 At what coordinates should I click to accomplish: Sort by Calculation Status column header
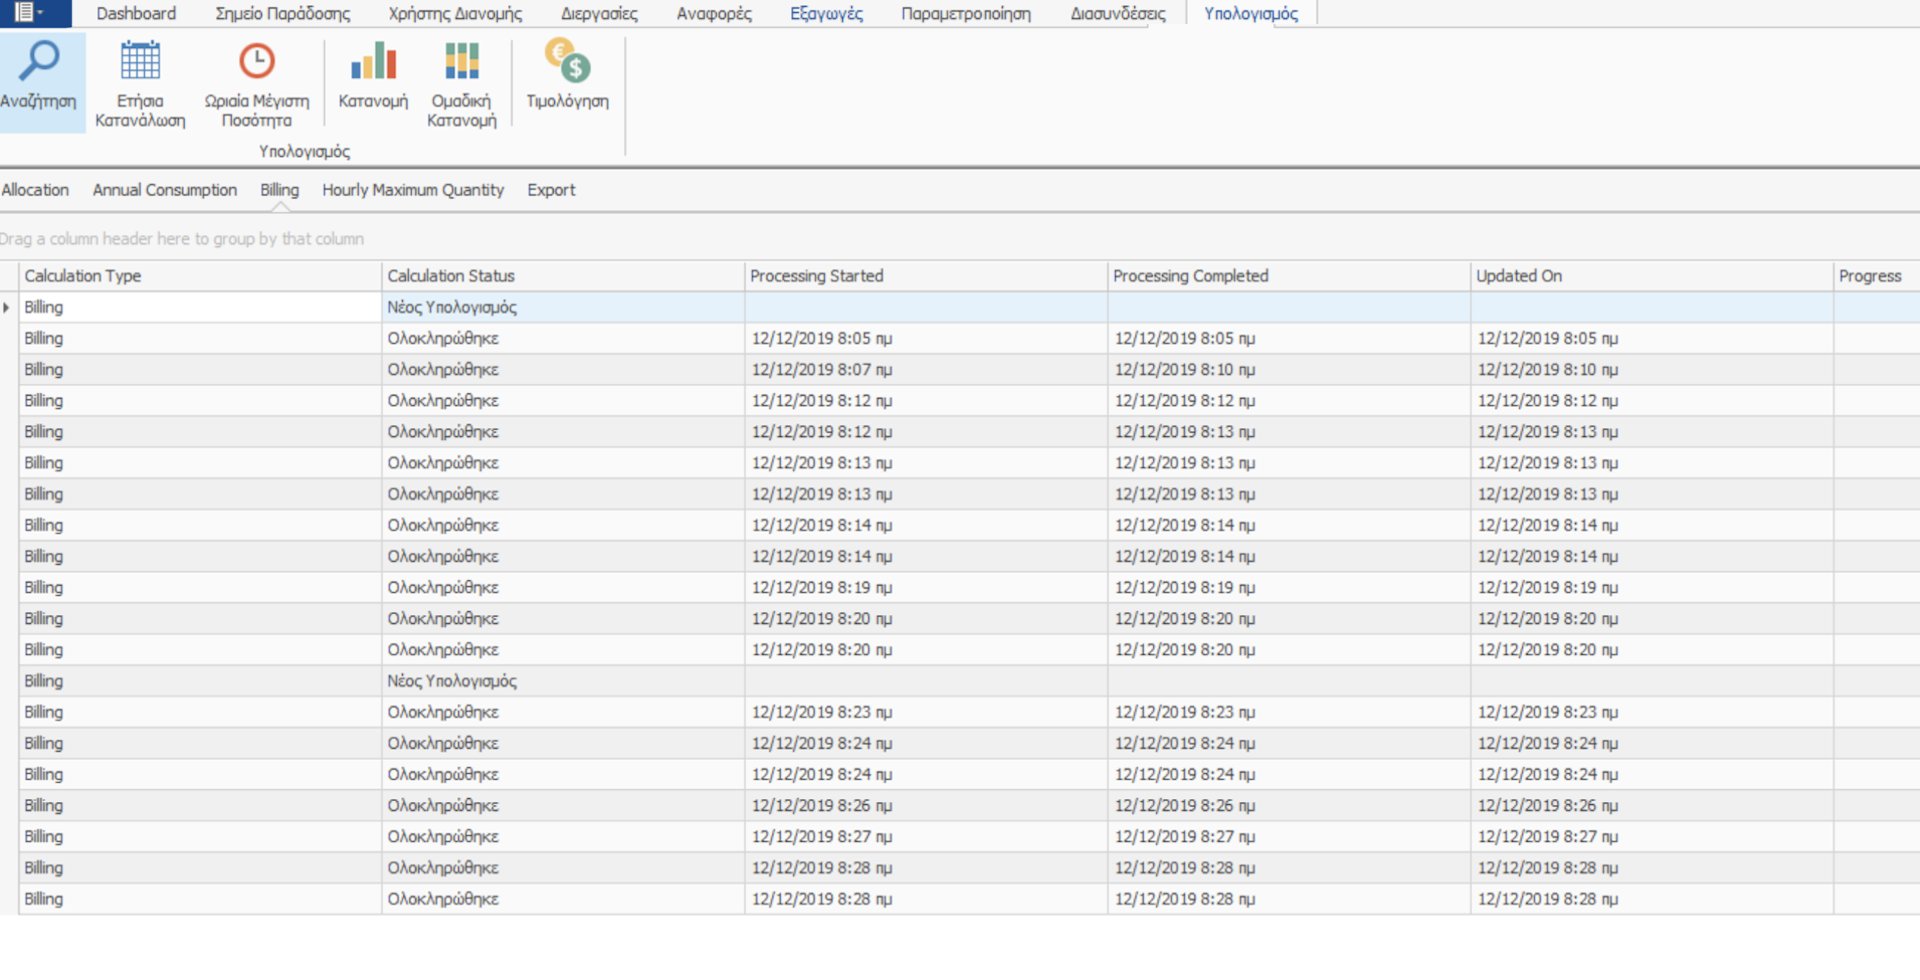[x=451, y=276]
